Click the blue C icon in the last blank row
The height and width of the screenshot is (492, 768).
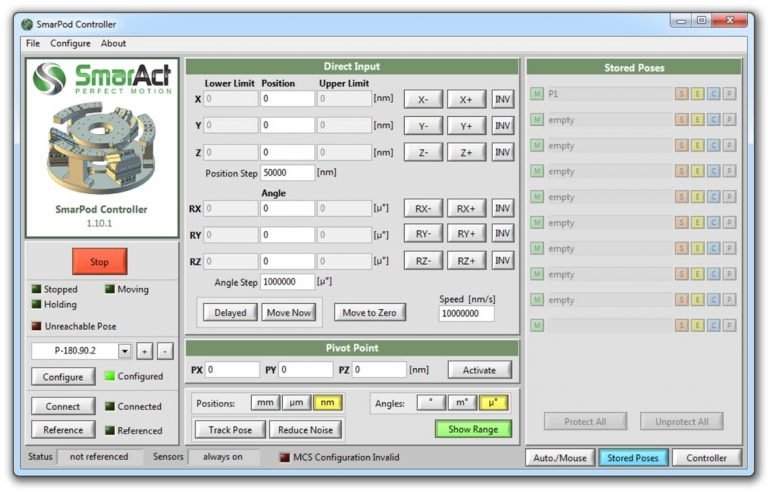713,325
